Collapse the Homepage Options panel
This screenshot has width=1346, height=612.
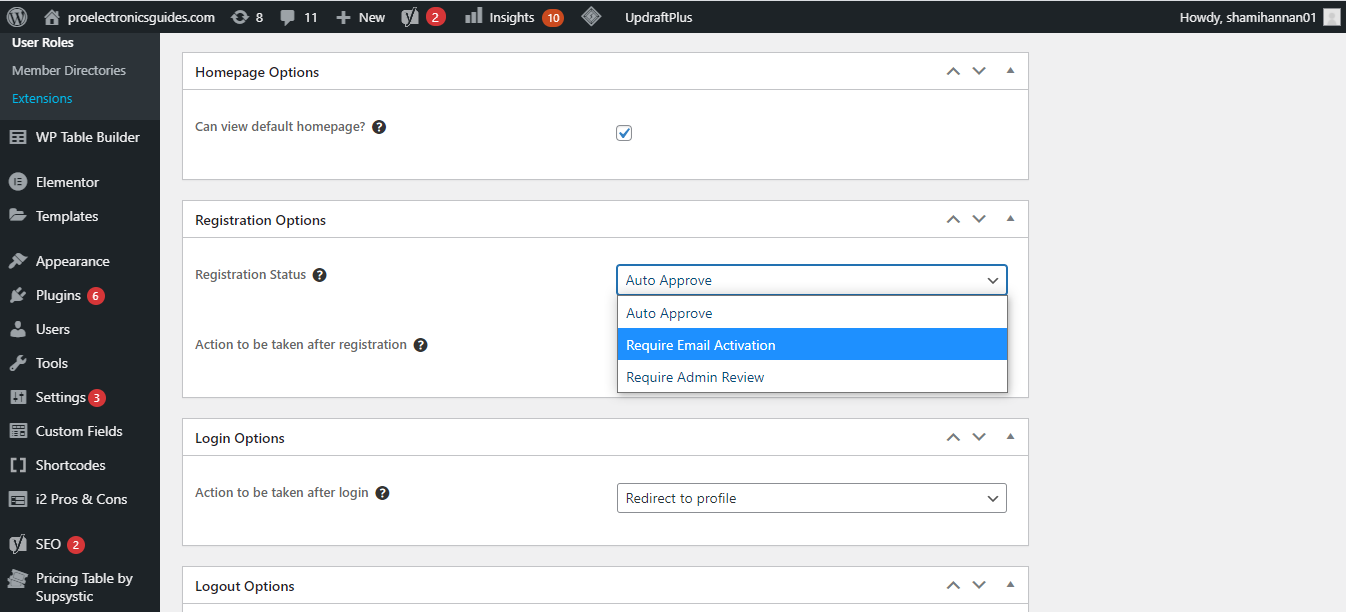pos(1010,71)
